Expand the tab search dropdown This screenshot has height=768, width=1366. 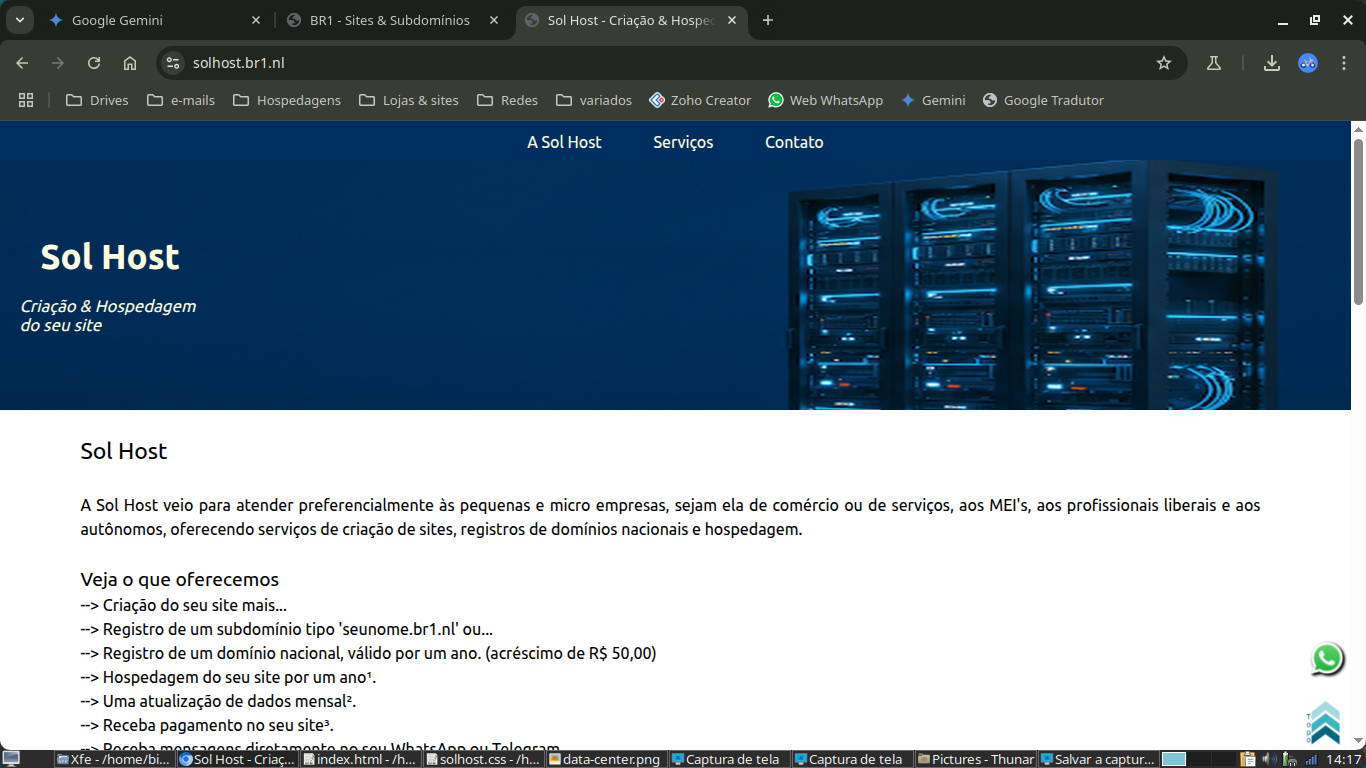[19, 20]
